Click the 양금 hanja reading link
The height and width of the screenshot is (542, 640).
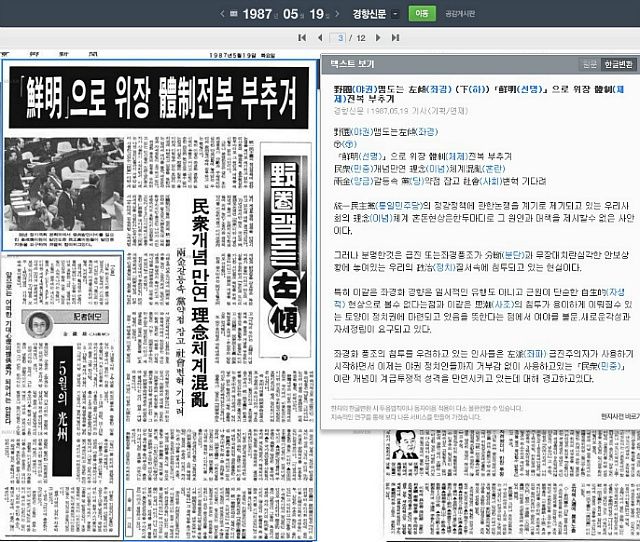click(x=362, y=181)
